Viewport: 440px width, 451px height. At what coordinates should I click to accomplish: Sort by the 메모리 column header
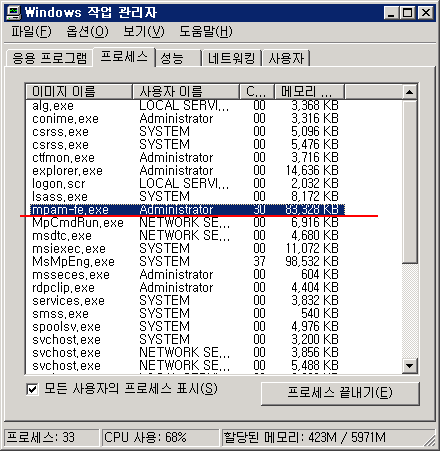point(309,91)
